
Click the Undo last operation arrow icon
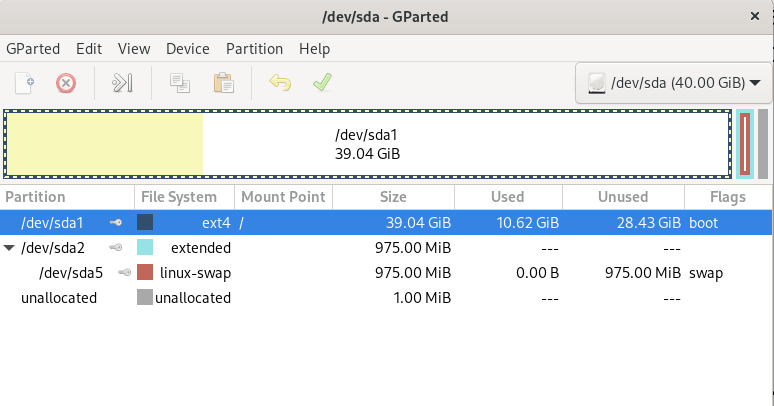point(280,83)
